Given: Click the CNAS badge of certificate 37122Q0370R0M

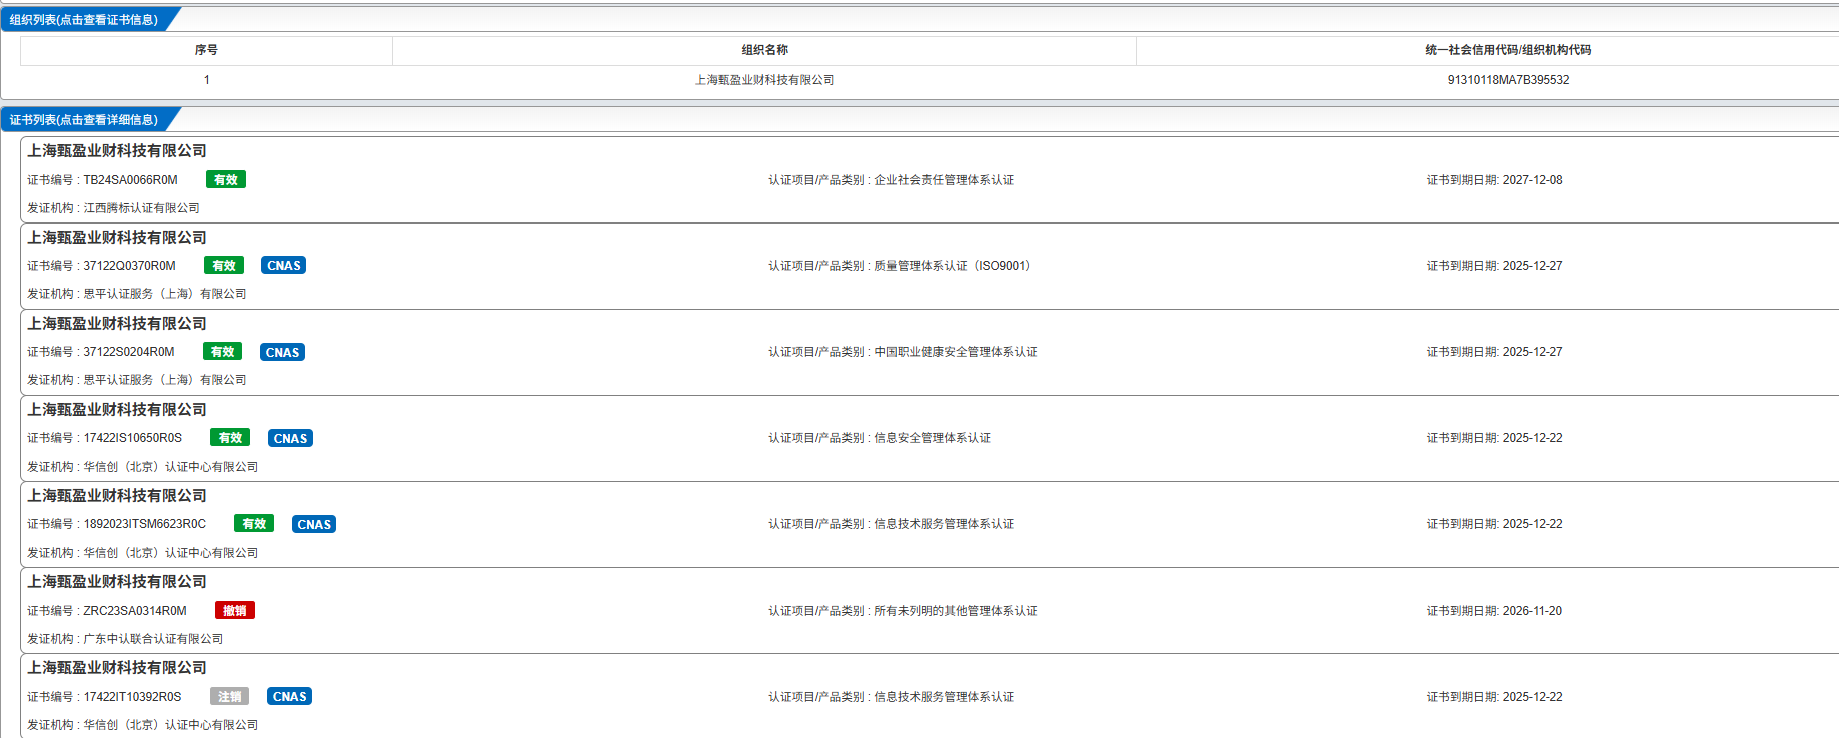Looking at the screenshot, I should click(x=284, y=266).
